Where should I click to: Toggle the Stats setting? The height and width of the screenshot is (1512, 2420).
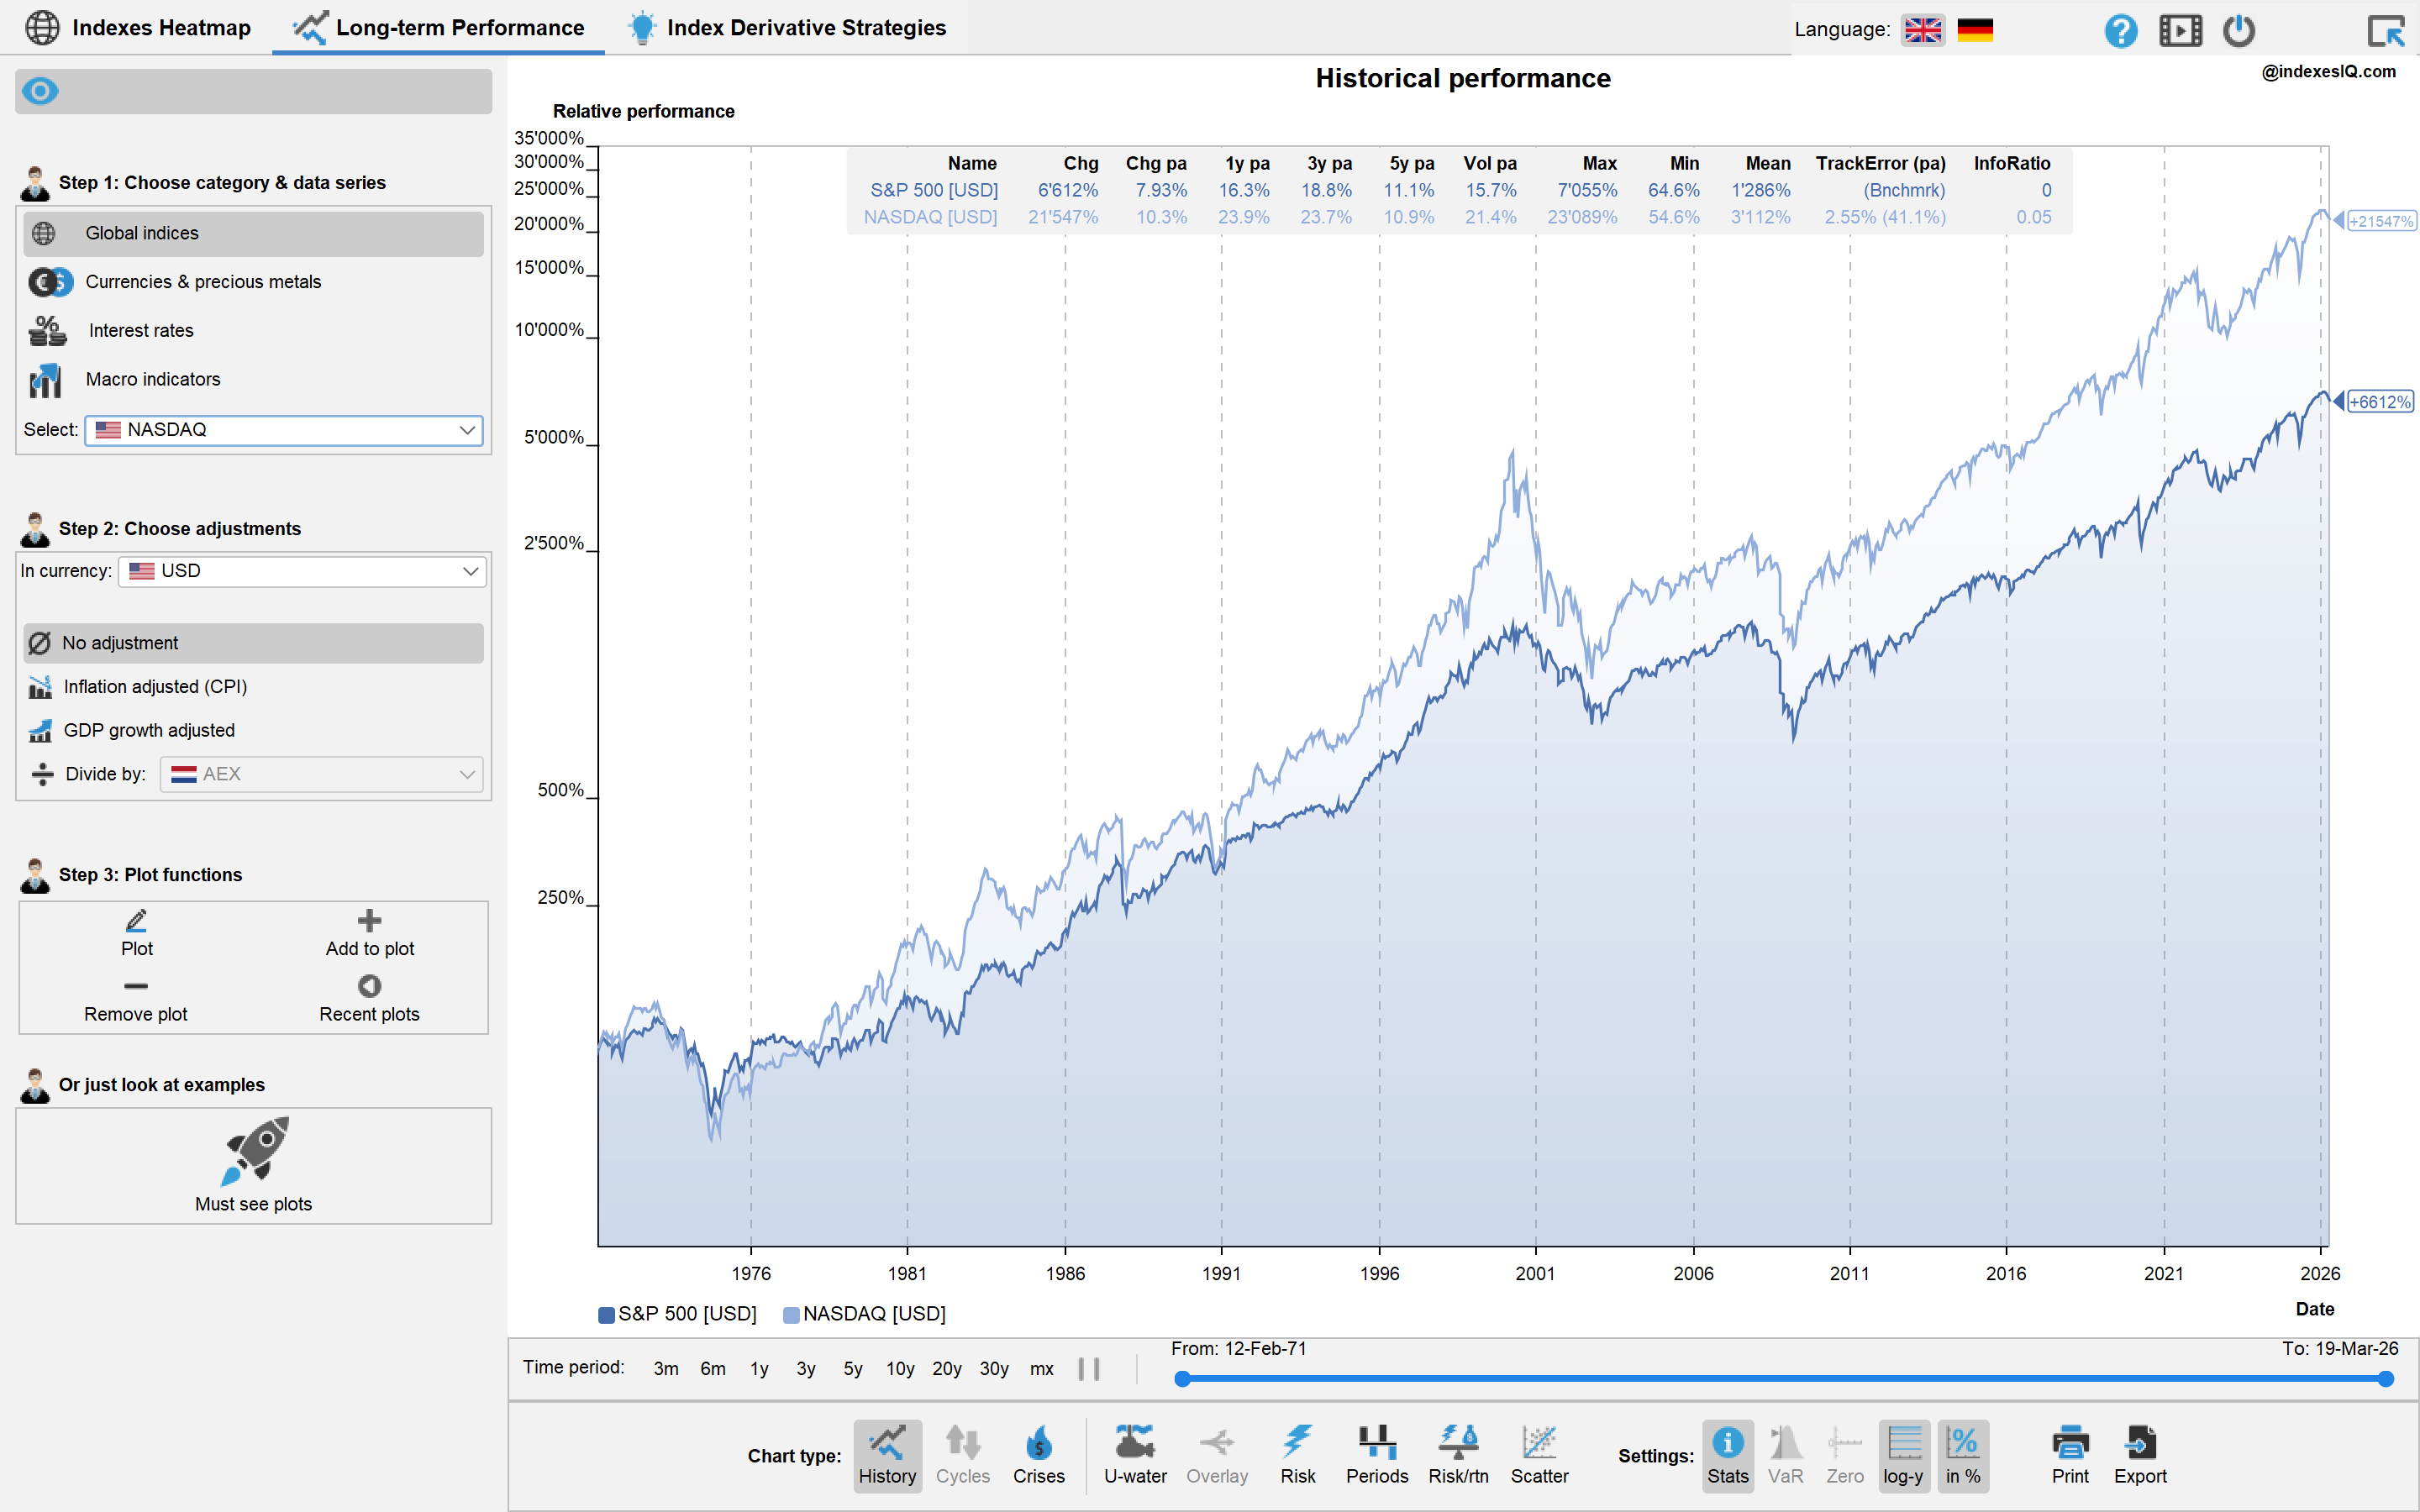[x=1727, y=1455]
